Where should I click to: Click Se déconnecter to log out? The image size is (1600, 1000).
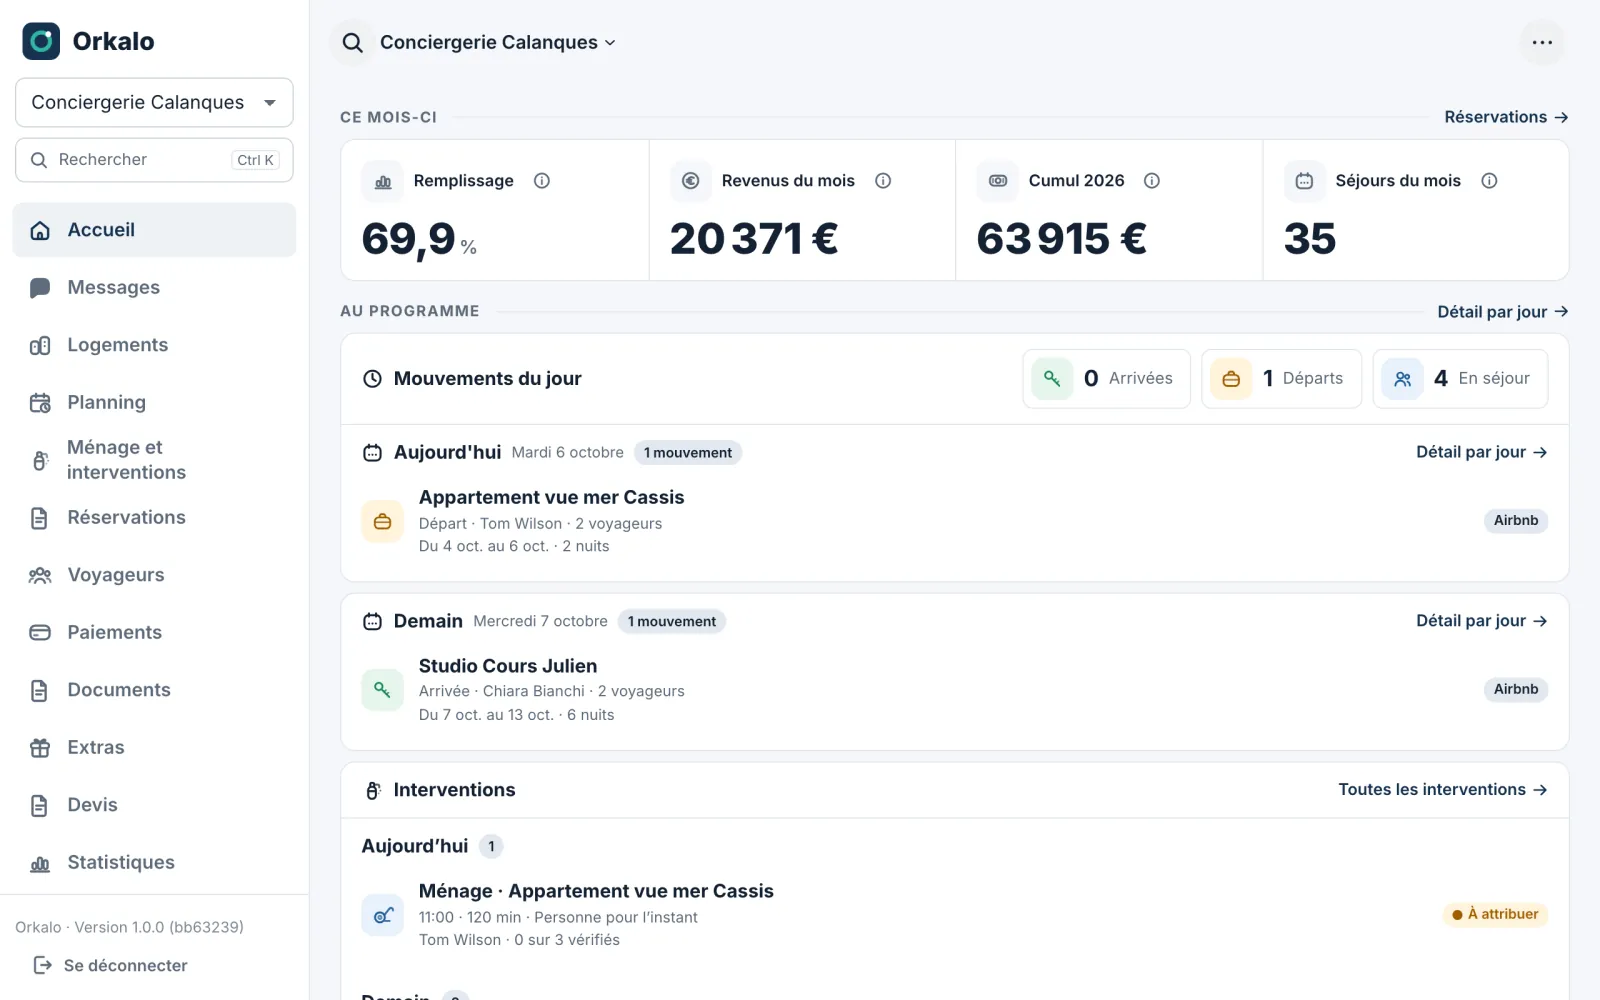click(x=111, y=966)
